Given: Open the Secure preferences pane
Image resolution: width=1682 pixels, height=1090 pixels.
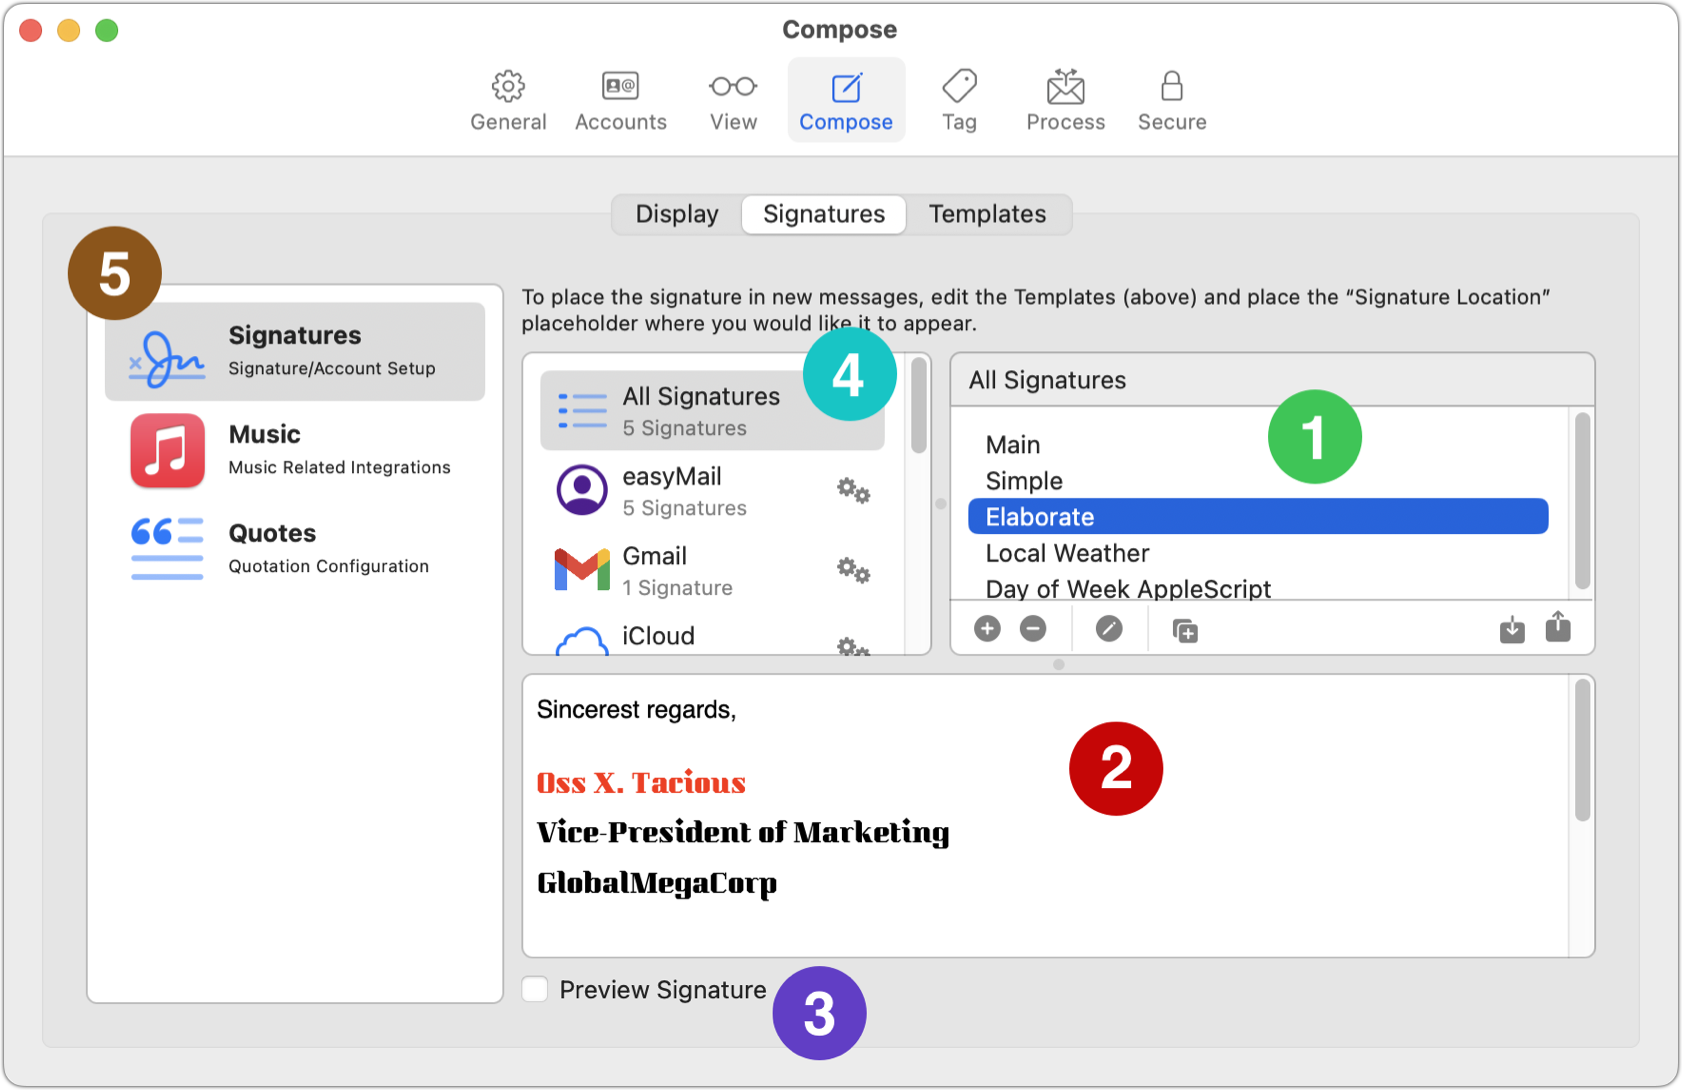Looking at the screenshot, I should [1171, 100].
